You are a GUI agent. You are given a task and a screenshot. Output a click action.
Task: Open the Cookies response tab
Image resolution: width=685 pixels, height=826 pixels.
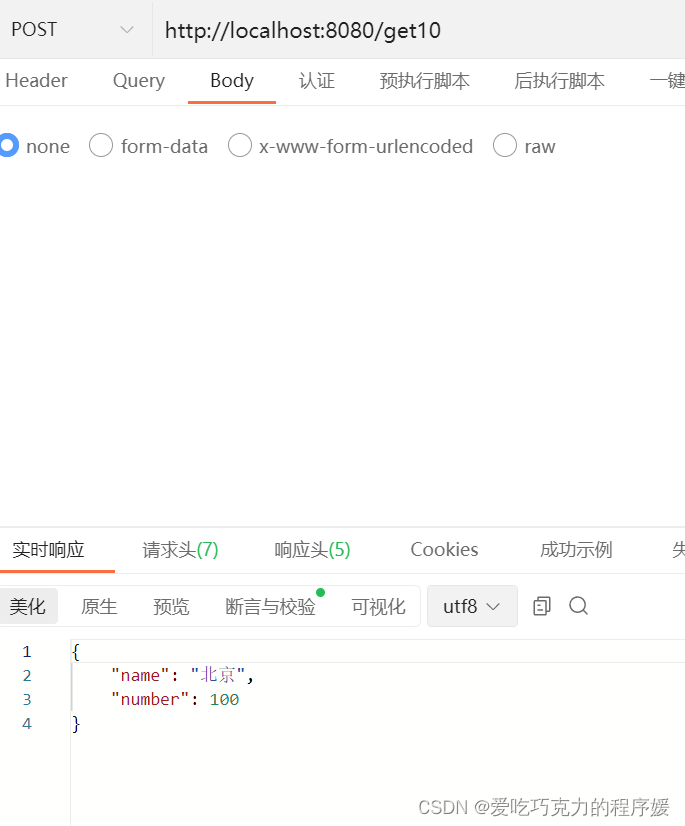coord(444,549)
